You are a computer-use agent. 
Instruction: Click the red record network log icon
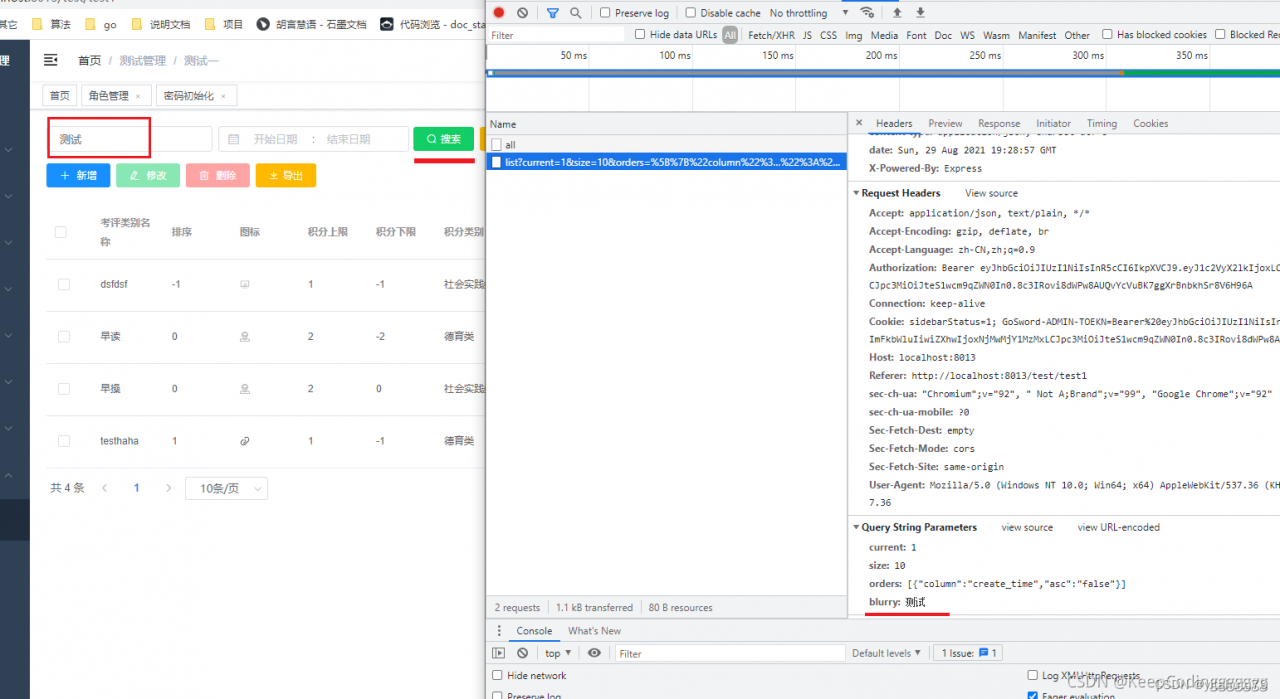pos(498,13)
